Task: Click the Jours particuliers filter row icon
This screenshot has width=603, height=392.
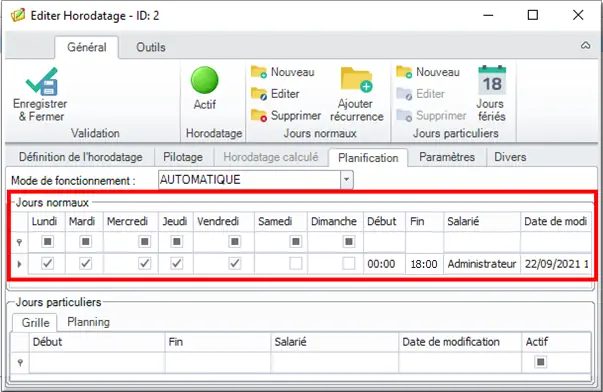Action: pyautogui.click(x=20, y=362)
